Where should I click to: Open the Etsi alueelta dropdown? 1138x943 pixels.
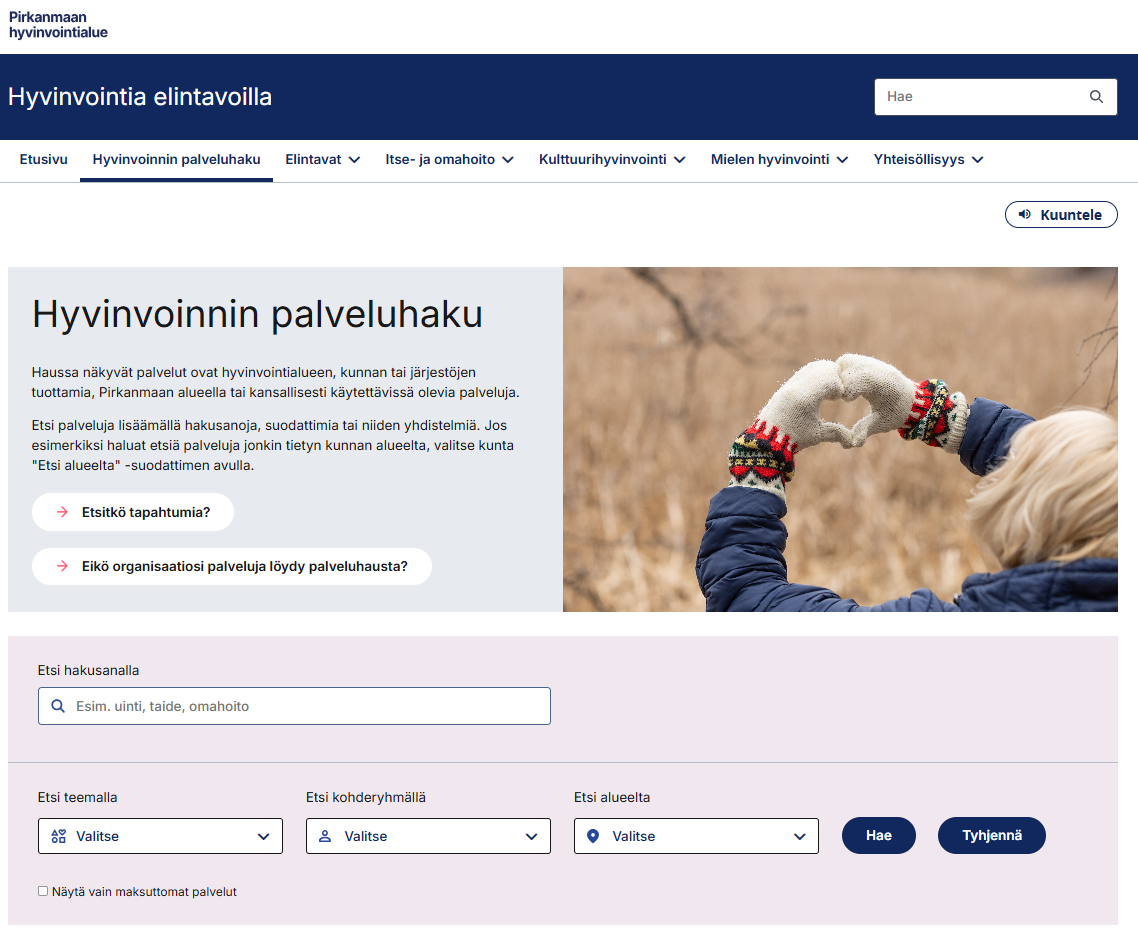(x=696, y=836)
